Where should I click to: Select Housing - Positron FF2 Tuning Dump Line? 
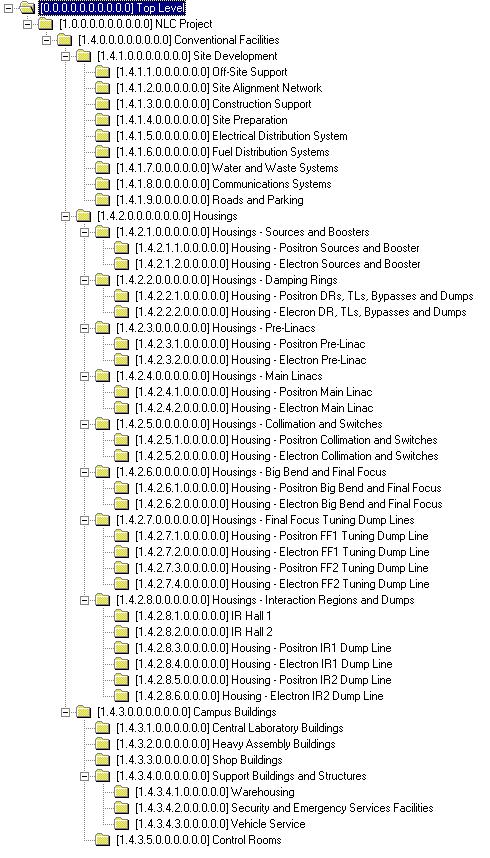(282, 567)
